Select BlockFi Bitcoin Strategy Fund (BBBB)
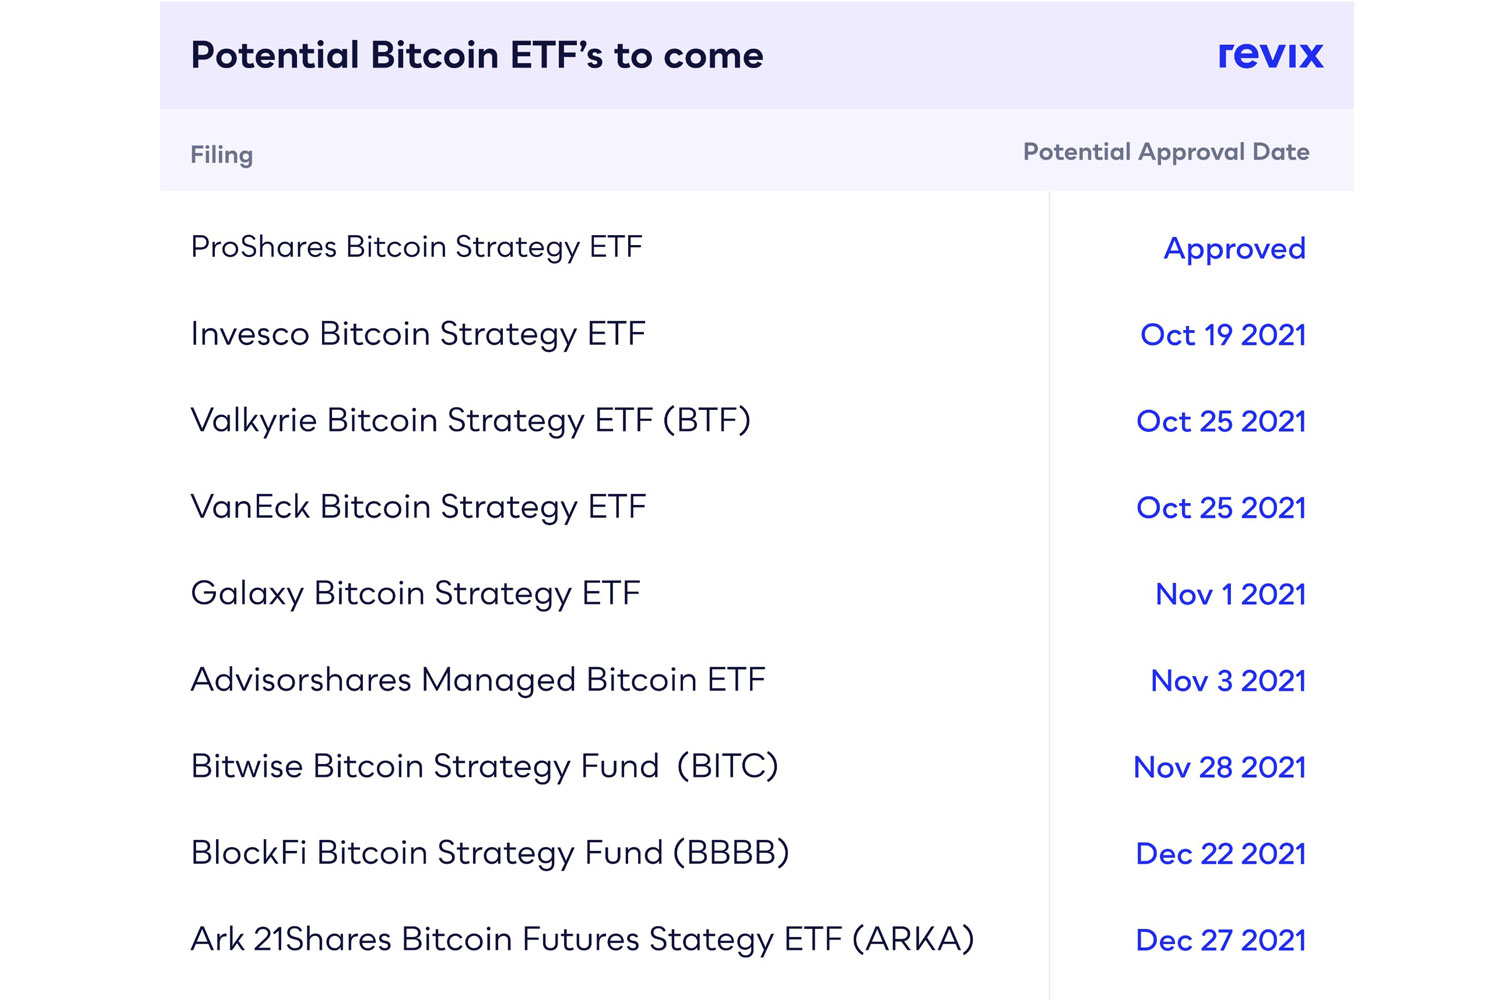Screen dimensions: 1500x1000 [490, 853]
